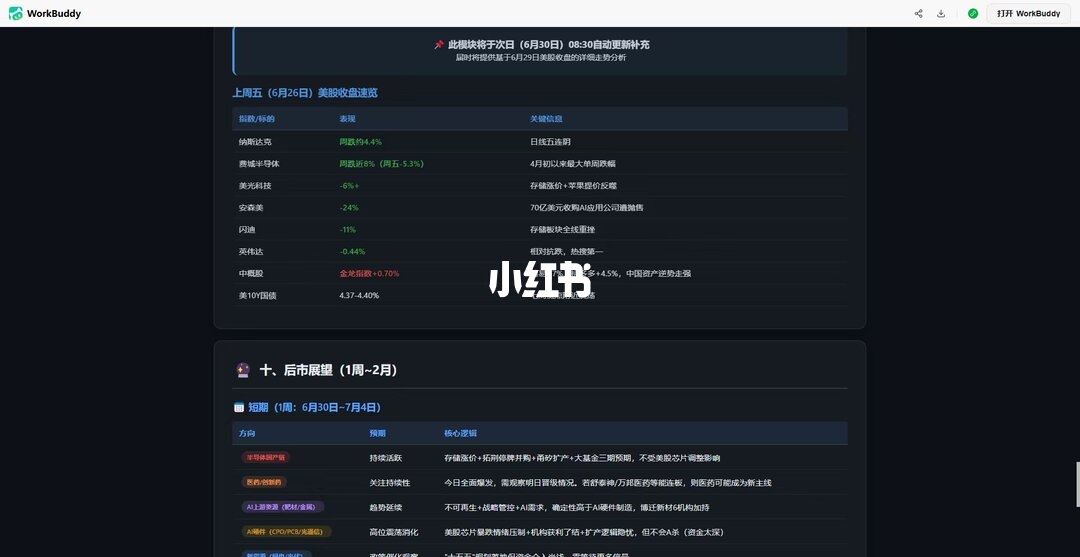Click heading 上周五（6月26日）美股收盘速览
1080x557 pixels.
pos(304,93)
